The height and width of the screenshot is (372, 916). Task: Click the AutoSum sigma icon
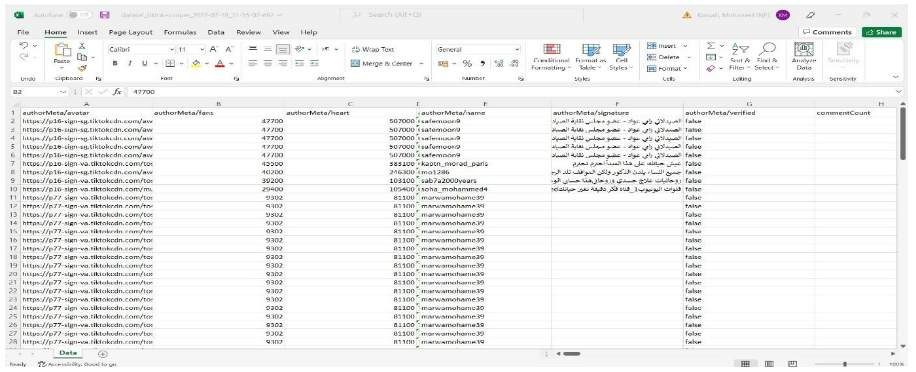(x=710, y=46)
